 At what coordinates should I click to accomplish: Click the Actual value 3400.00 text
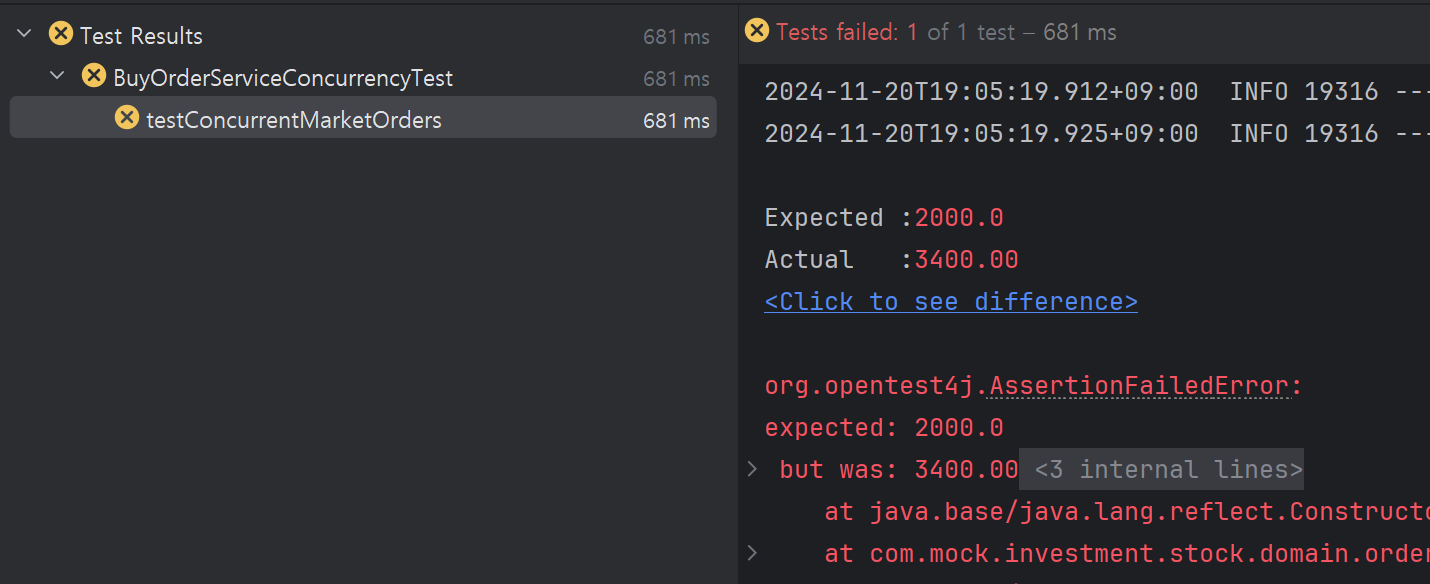click(x=966, y=260)
